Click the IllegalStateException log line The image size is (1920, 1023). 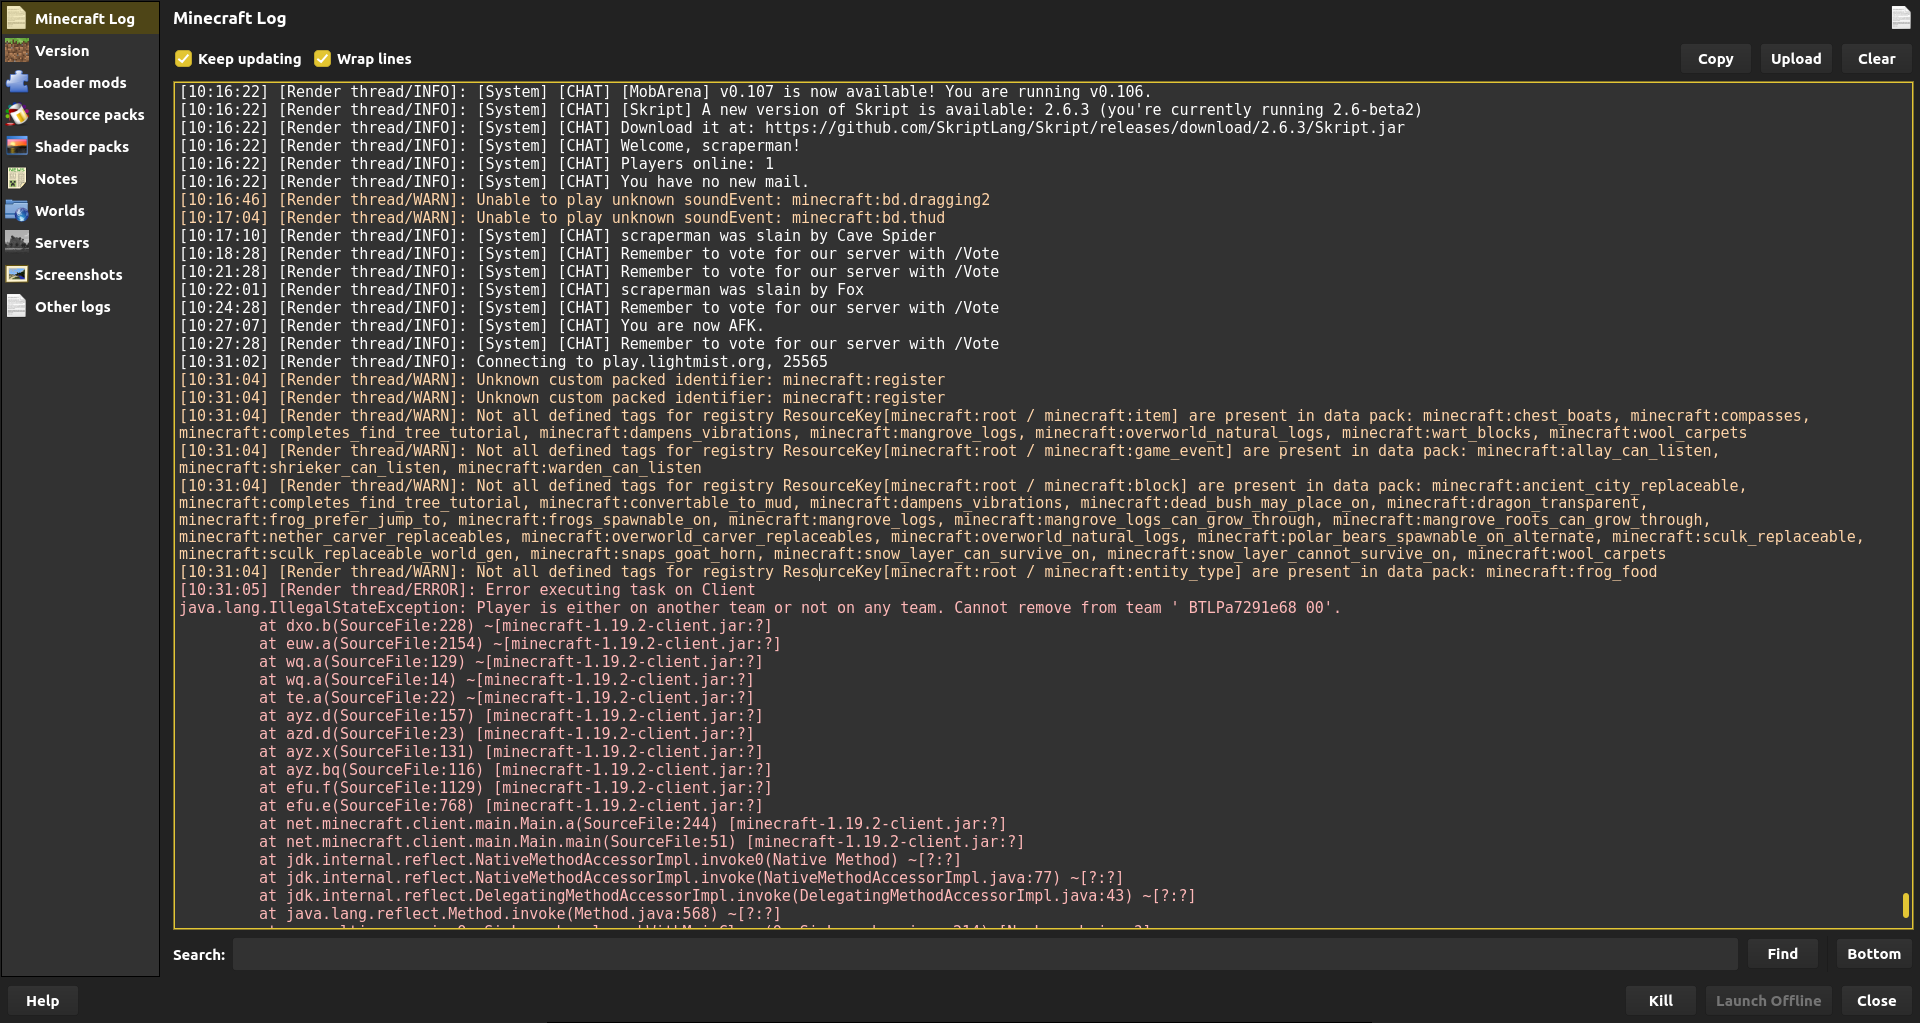760,608
